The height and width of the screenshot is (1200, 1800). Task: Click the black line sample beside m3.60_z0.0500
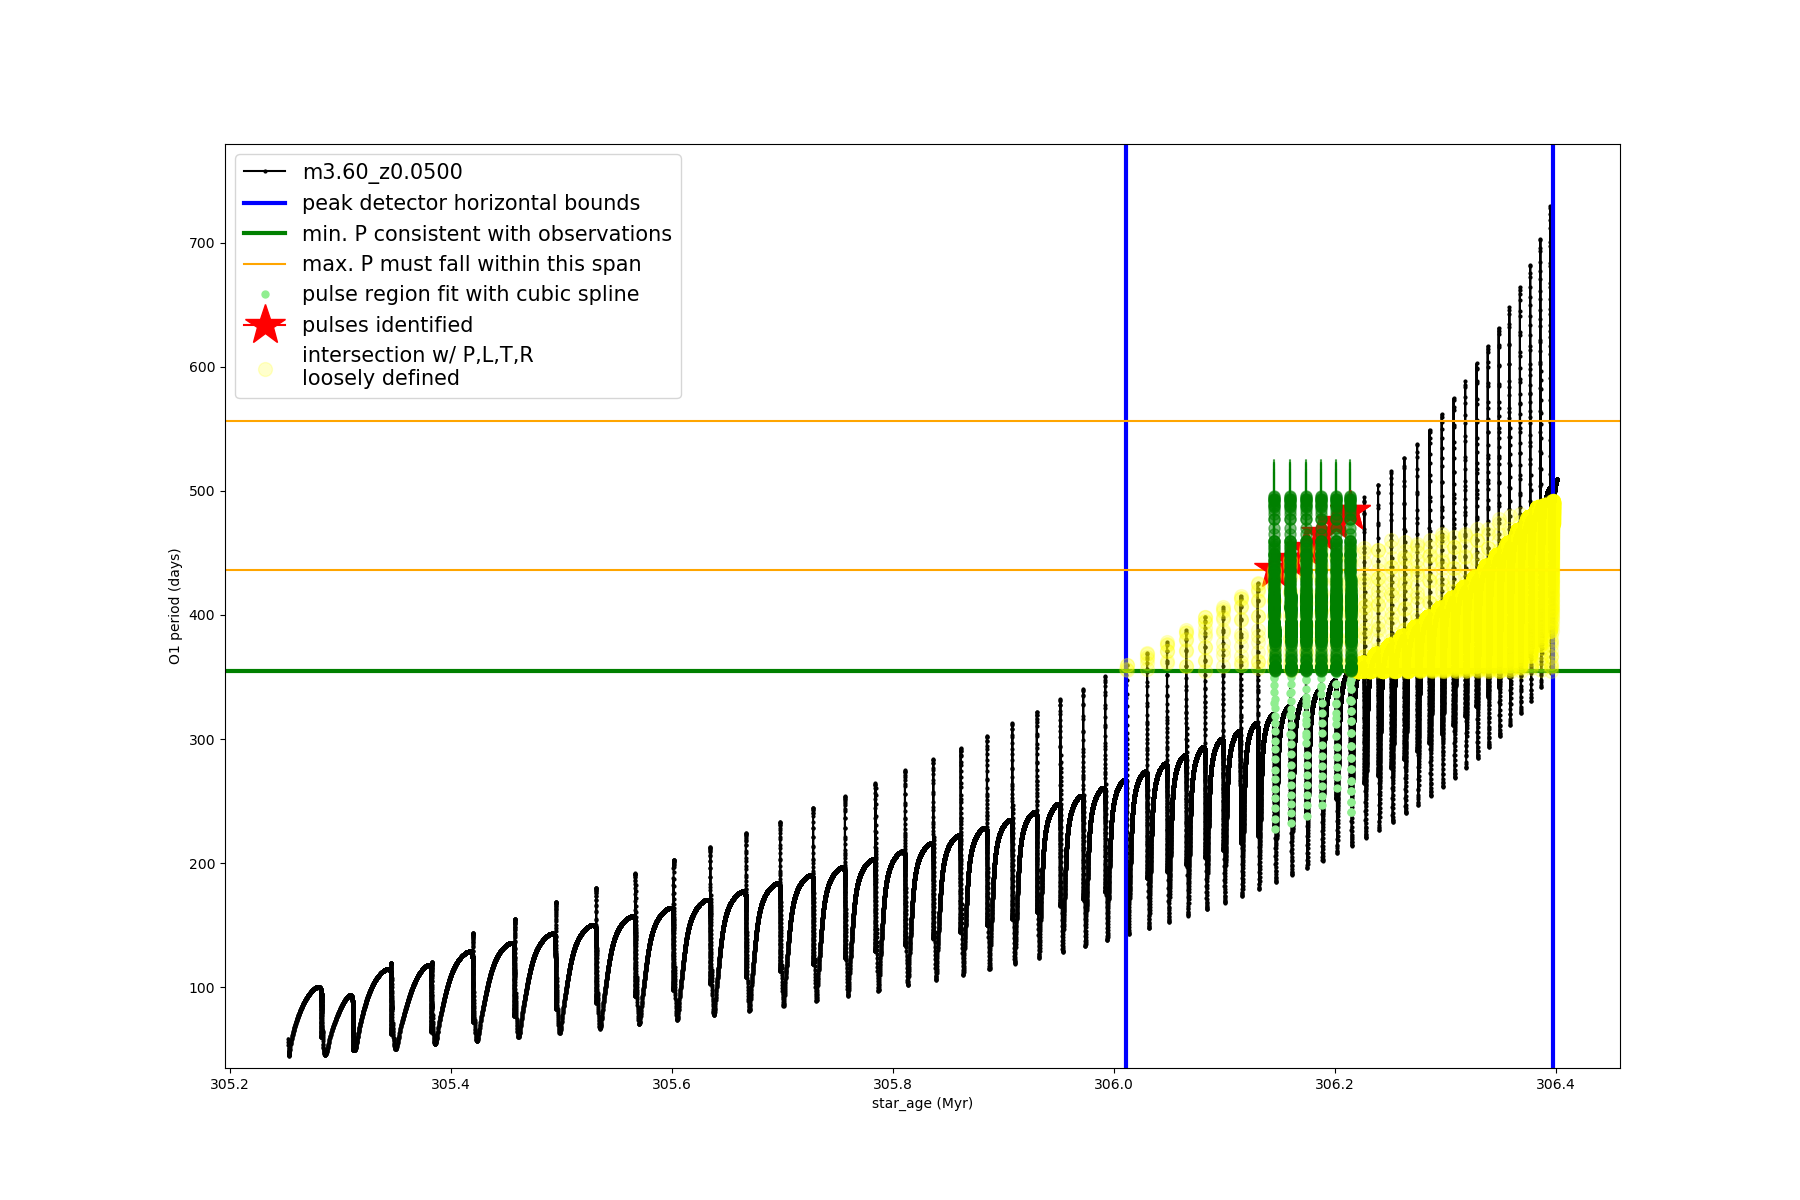tap(265, 172)
